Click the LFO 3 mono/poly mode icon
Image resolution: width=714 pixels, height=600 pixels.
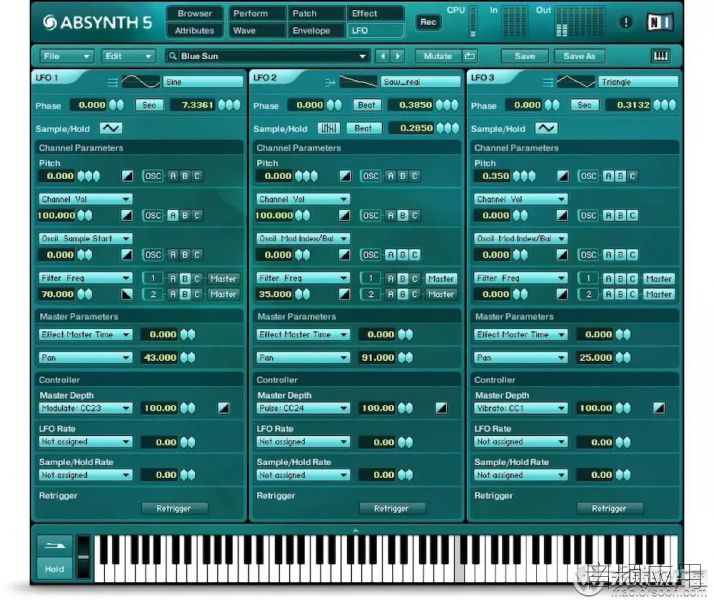[548, 82]
